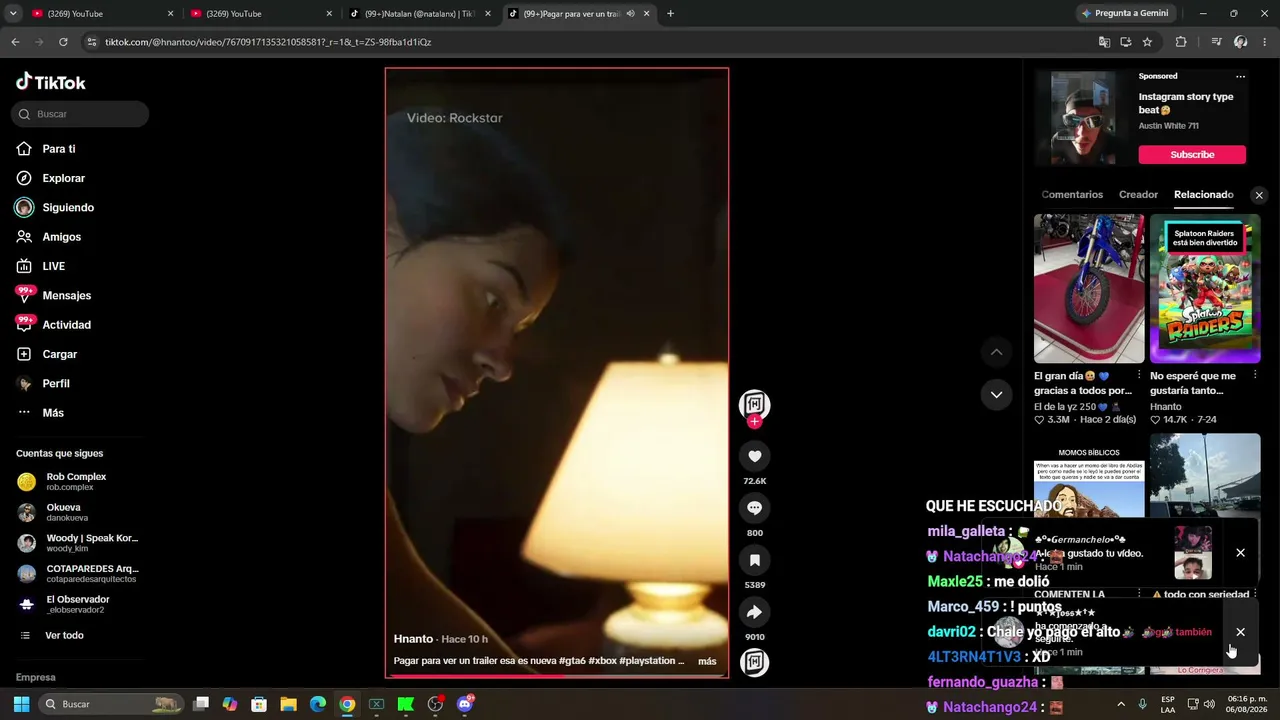1280x720 pixels.
Task: Open the spinning sound disc icon
Action: tap(755, 662)
